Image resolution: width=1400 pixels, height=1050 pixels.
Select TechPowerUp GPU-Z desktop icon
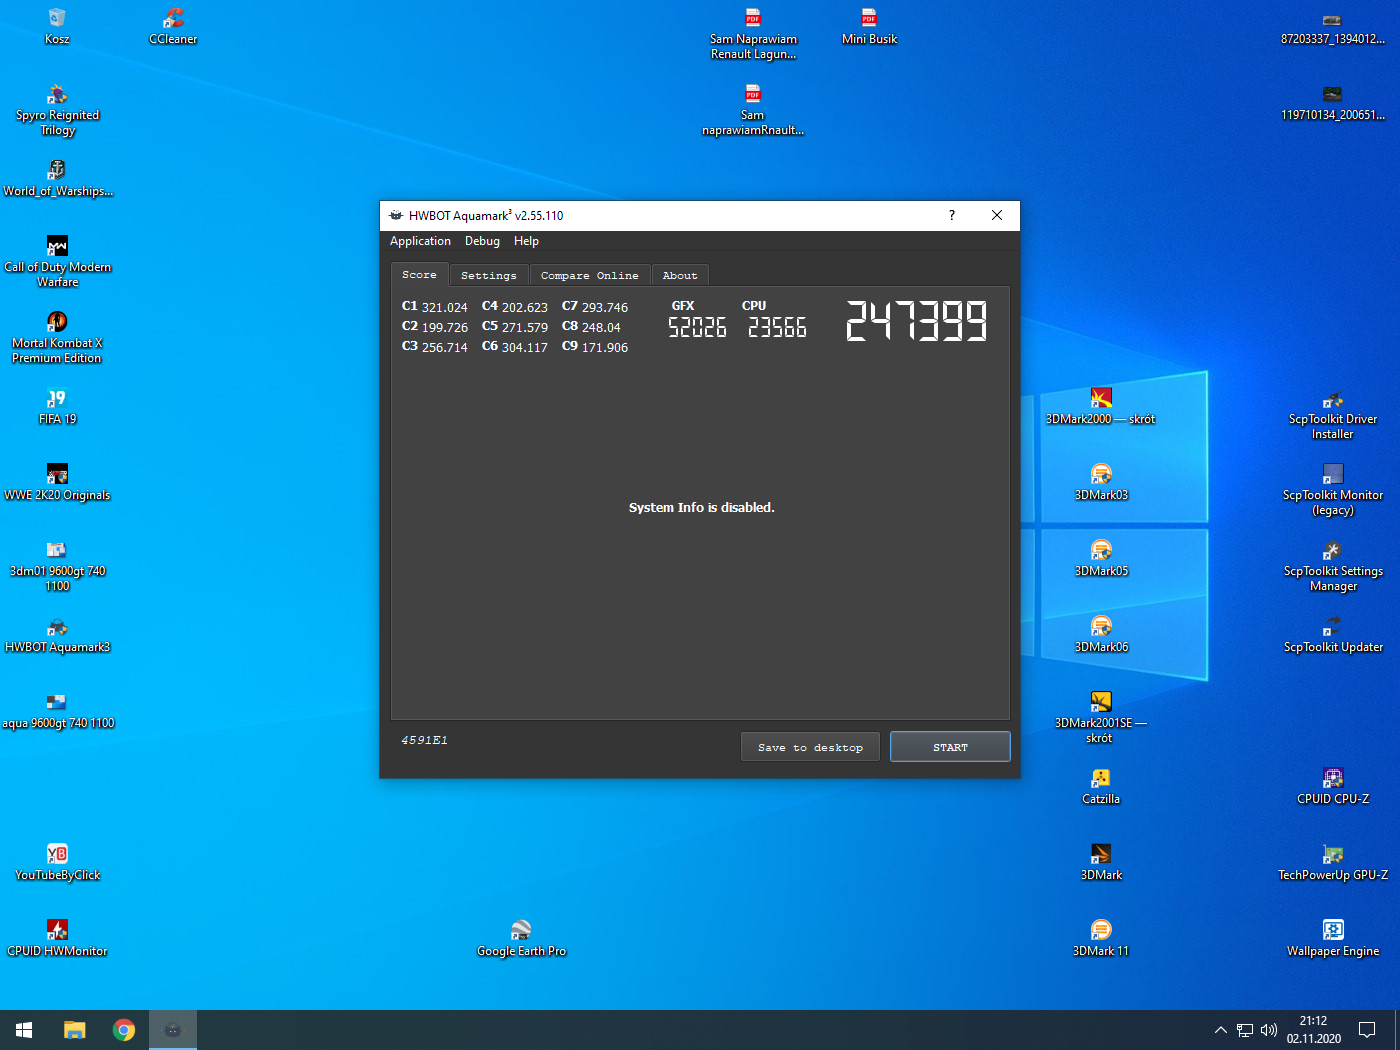tap(1333, 862)
